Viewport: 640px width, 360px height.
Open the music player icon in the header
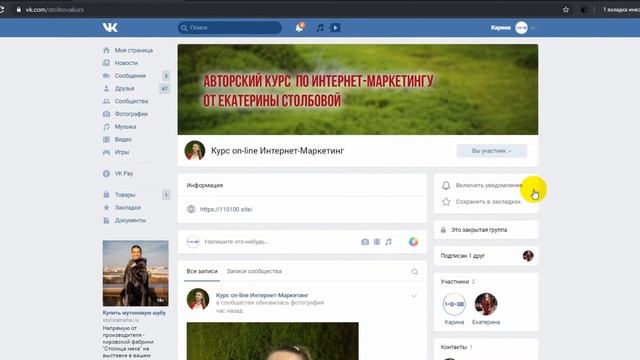[320, 27]
